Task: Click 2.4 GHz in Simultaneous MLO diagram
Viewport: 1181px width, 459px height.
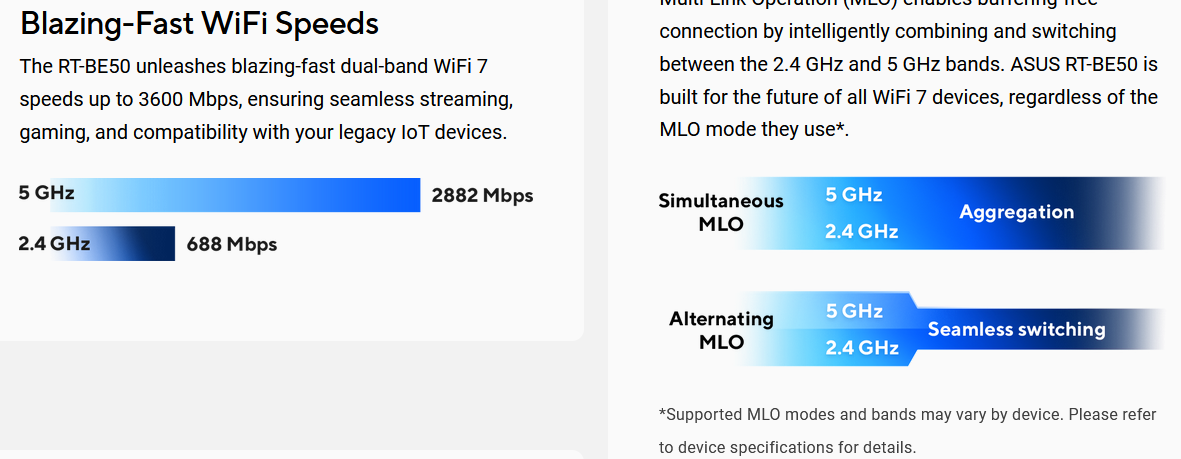Action: (862, 231)
